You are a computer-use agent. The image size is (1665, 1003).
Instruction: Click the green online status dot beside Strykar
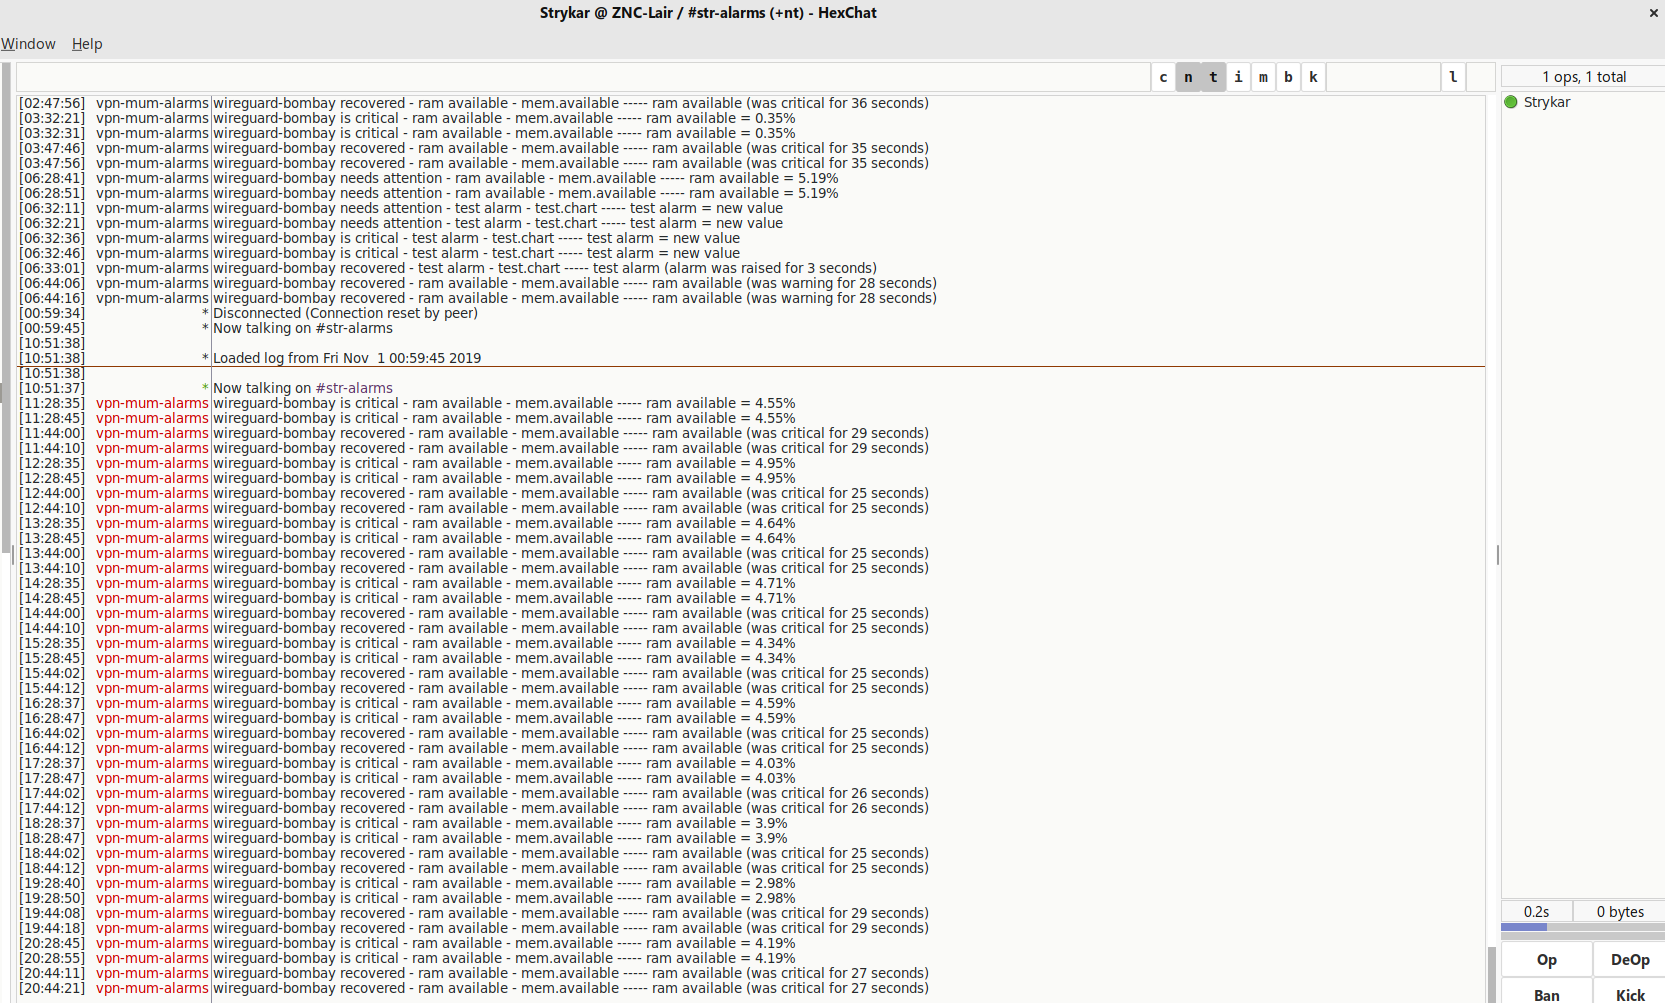[x=1510, y=102]
